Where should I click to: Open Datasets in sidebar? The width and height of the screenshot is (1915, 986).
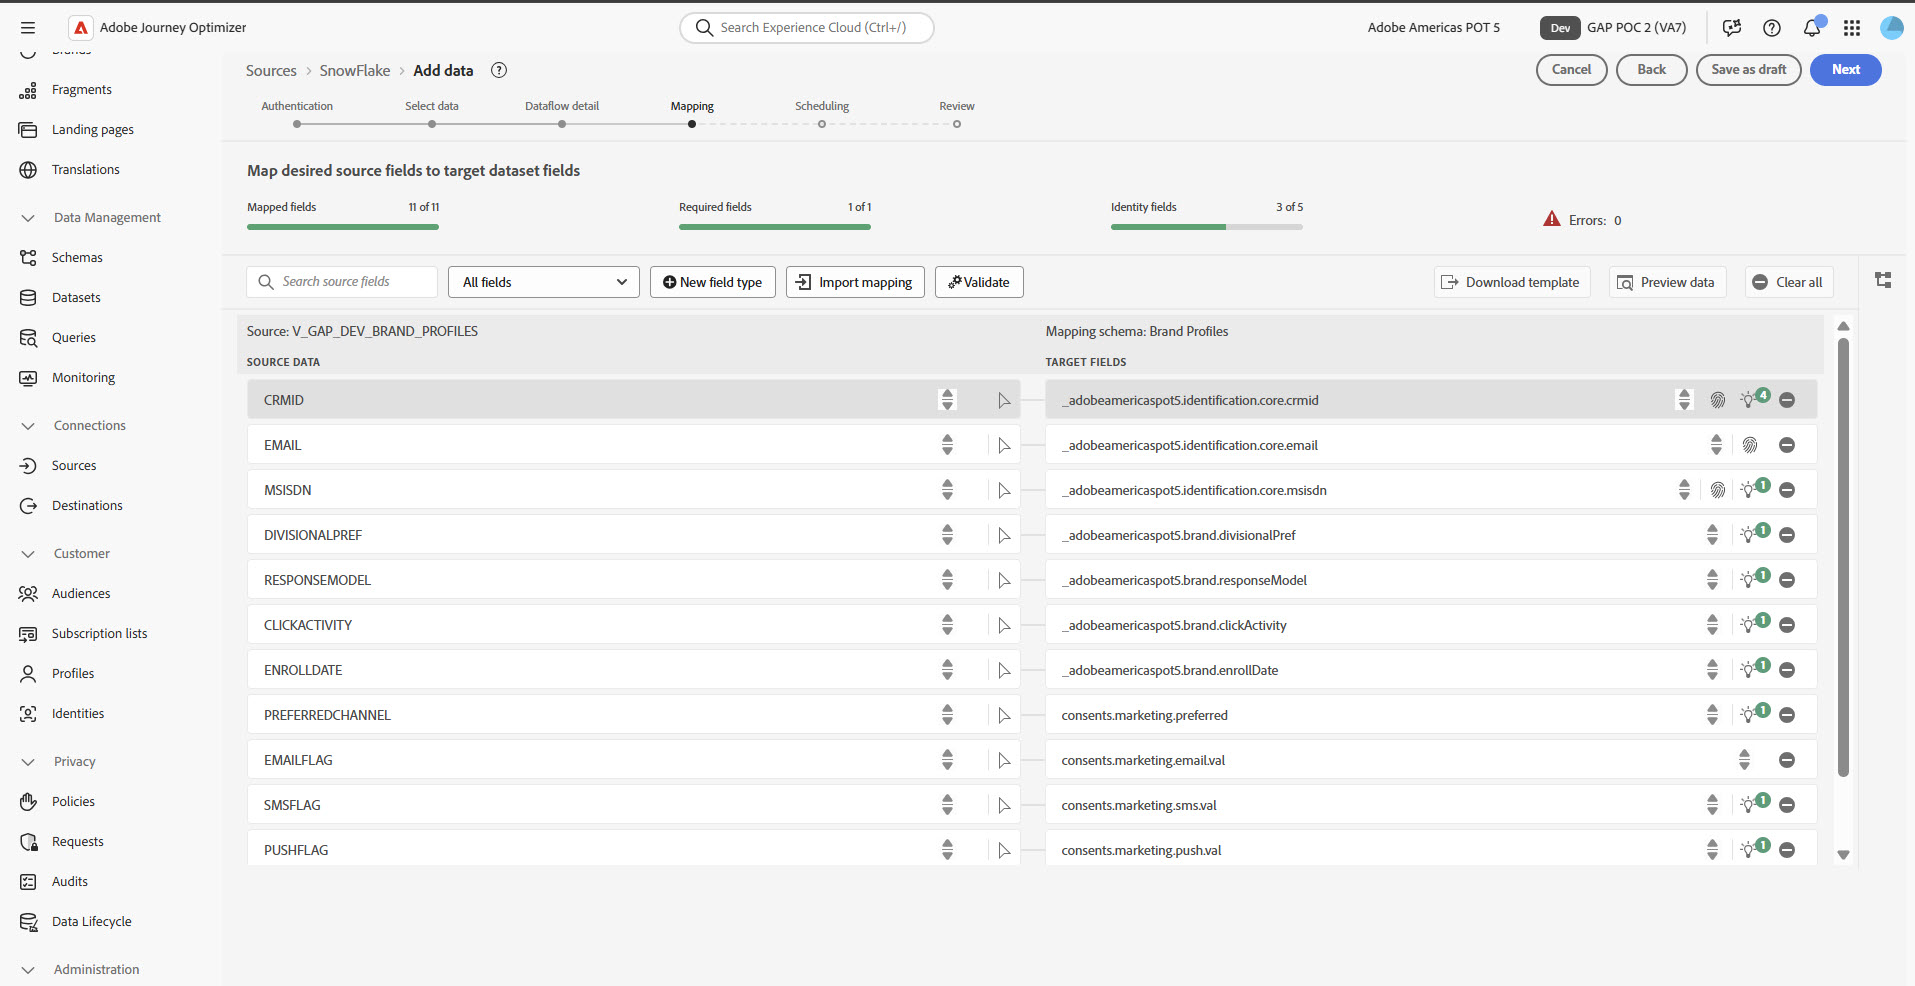click(x=76, y=298)
